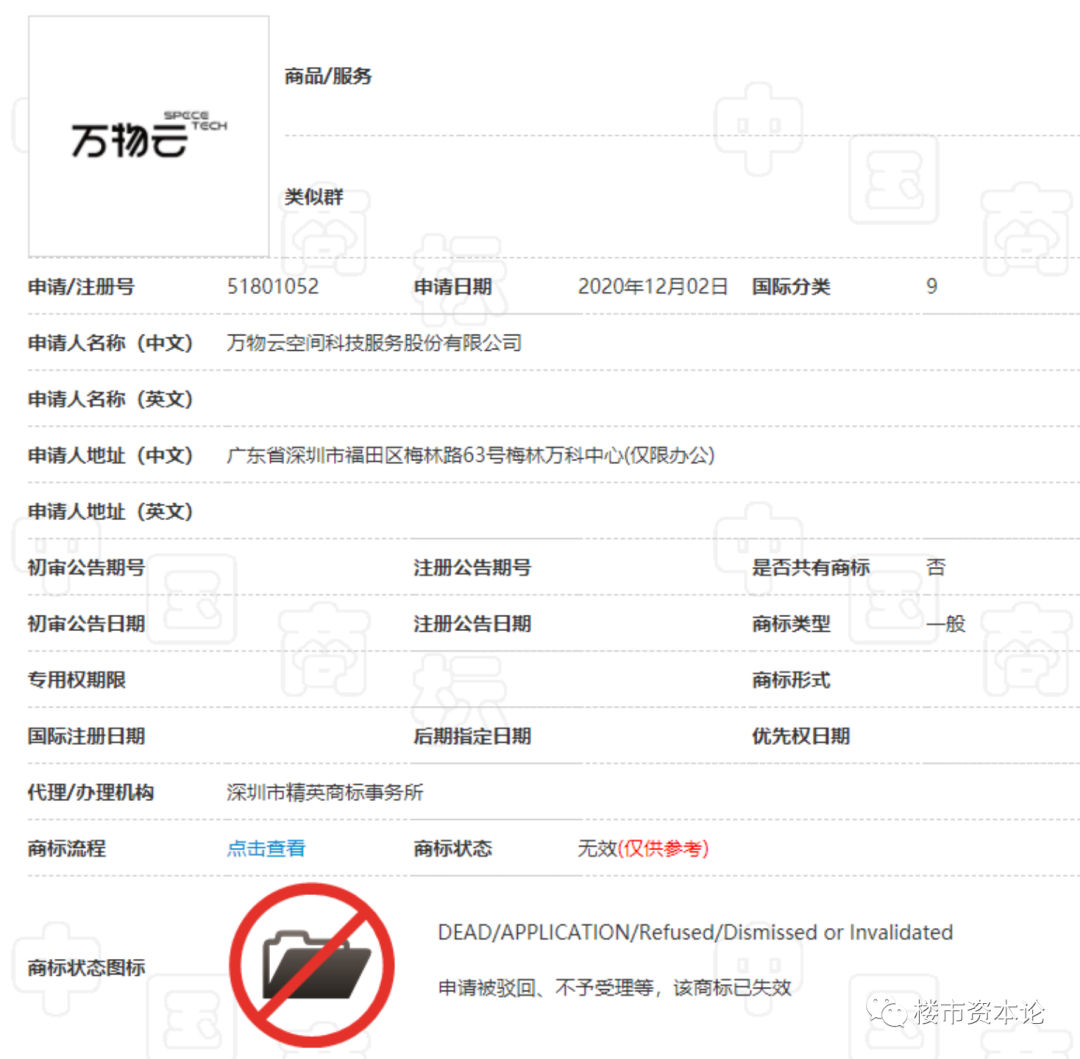Screen dimensions: 1080x1059
Task: Click the 点击查看 trademark process link
Action: pos(266,848)
